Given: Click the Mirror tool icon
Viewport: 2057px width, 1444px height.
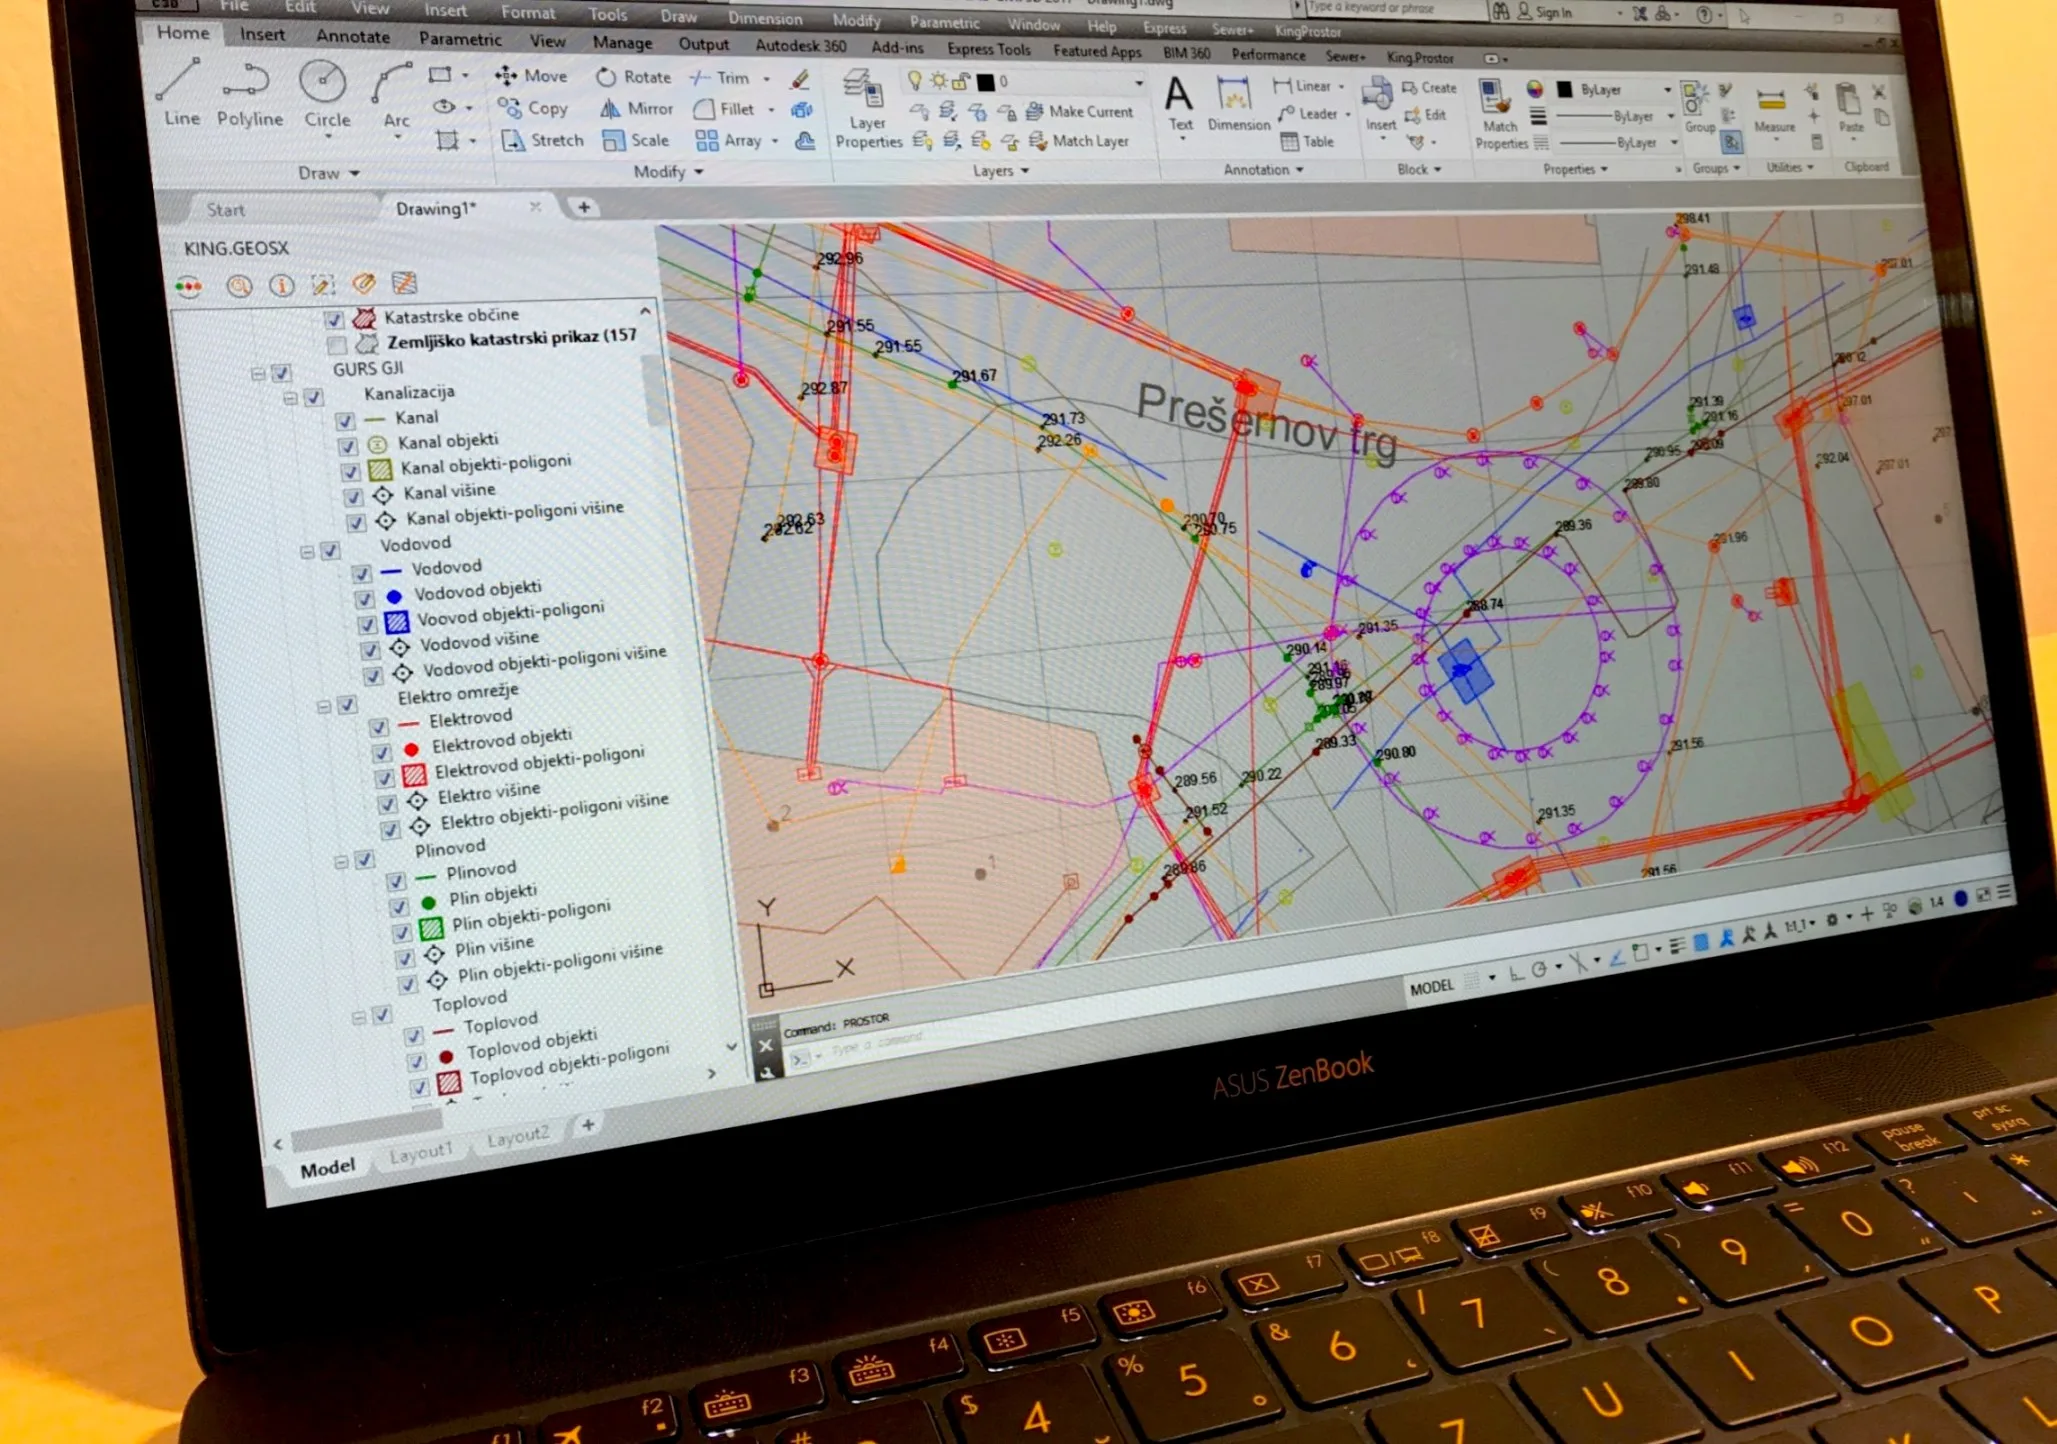Looking at the screenshot, I should pyautogui.click(x=609, y=109).
